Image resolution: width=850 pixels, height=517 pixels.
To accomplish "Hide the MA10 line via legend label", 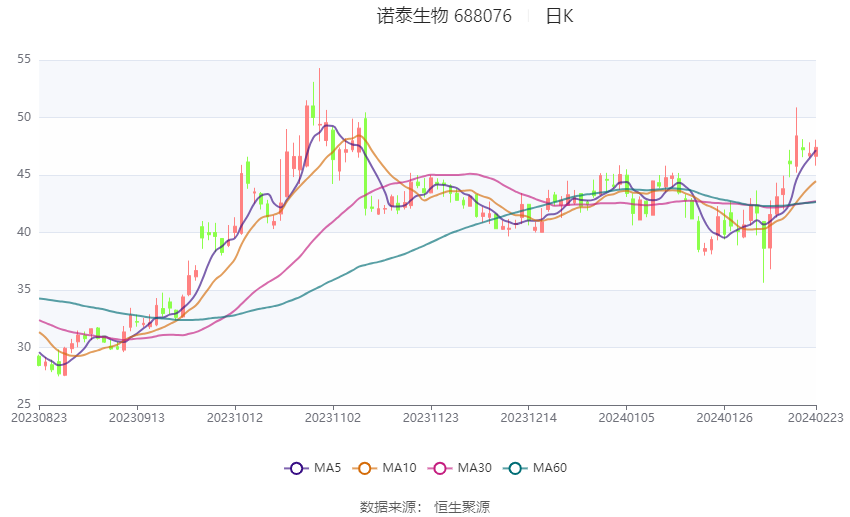I will click(399, 468).
